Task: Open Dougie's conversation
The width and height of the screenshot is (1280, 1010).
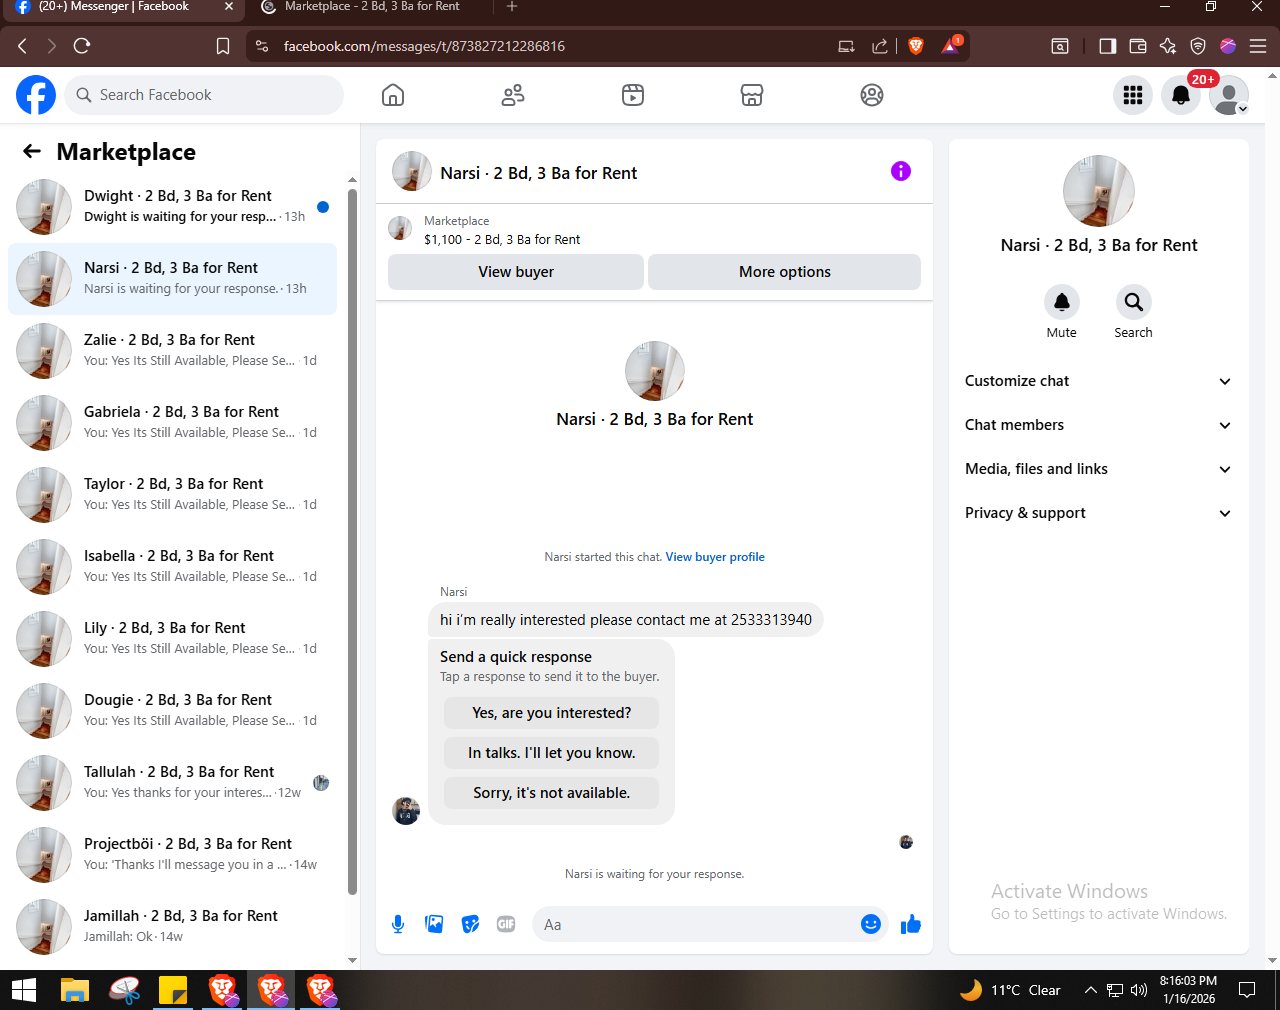Action: coord(173,711)
